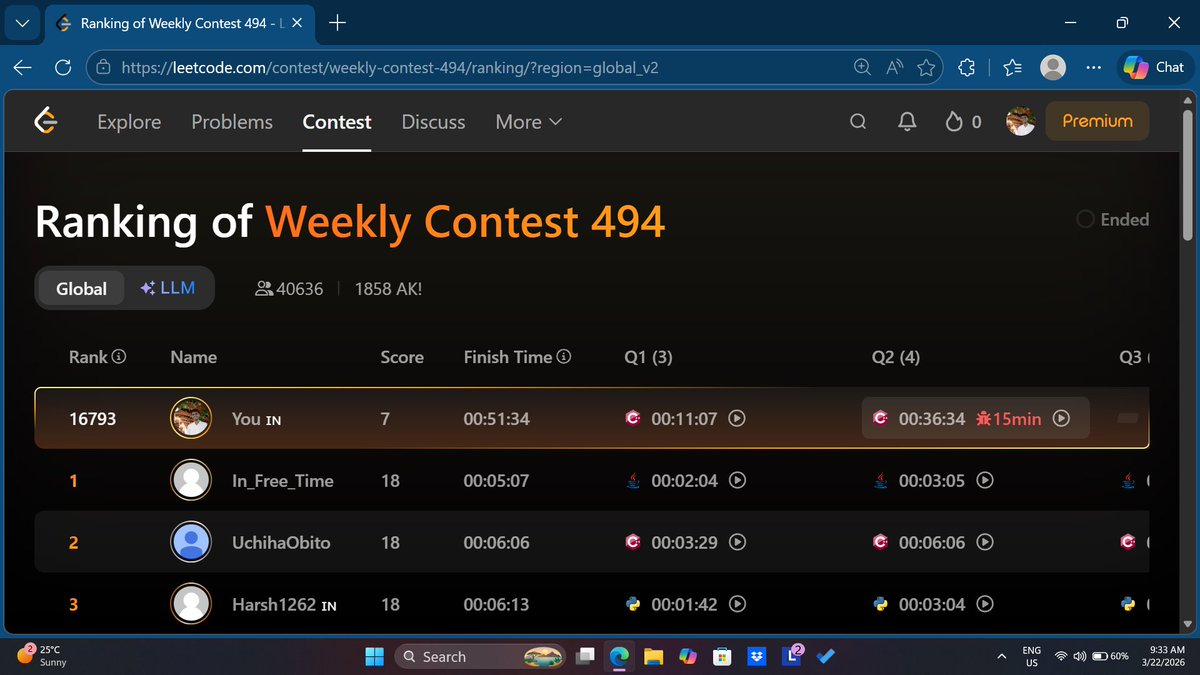The width and height of the screenshot is (1200, 675).
Task: Click the LeetCode logo icon
Action: (45, 122)
